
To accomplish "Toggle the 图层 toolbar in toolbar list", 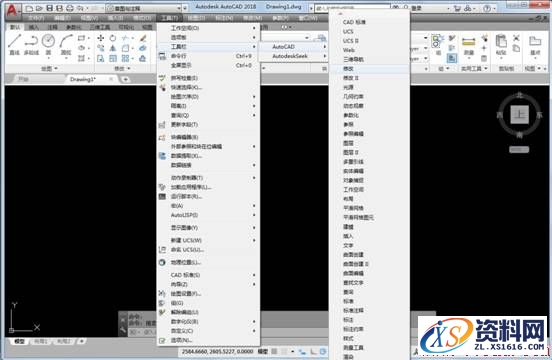I will coord(369,143).
